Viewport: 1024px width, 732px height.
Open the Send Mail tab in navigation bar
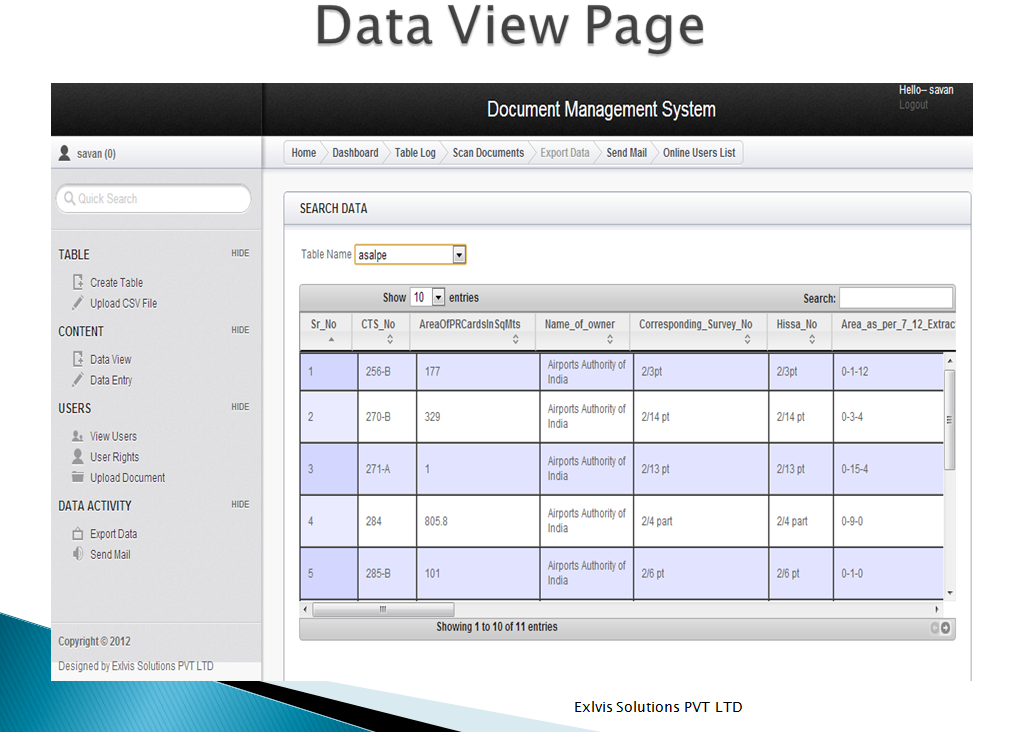[x=626, y=153]
